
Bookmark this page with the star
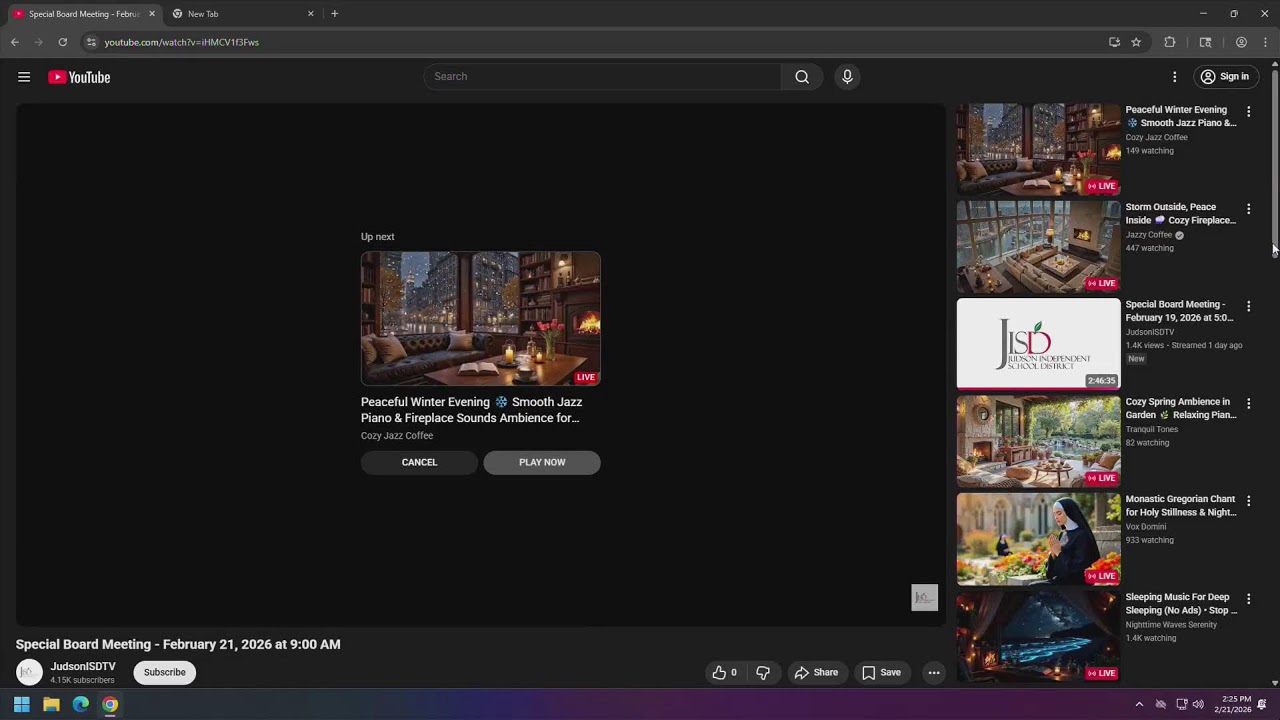click(x=1136, y=42)
